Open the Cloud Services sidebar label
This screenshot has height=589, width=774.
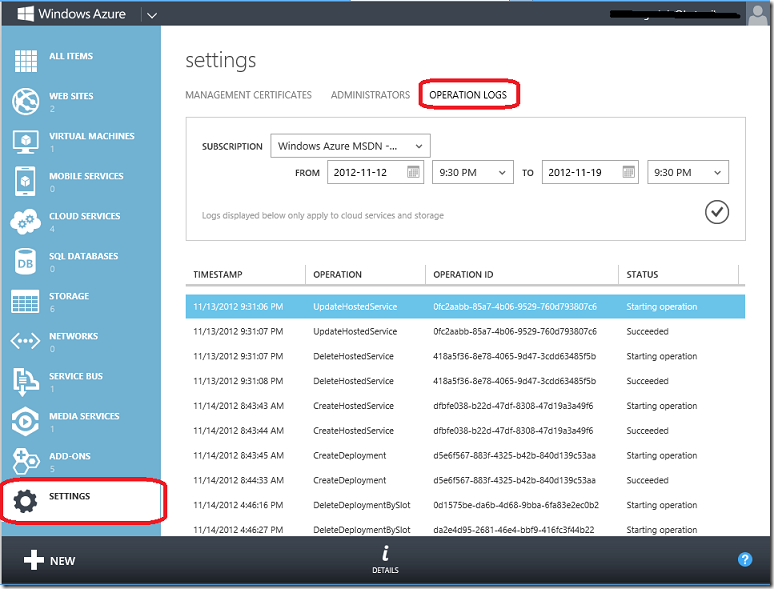point(84,216)
